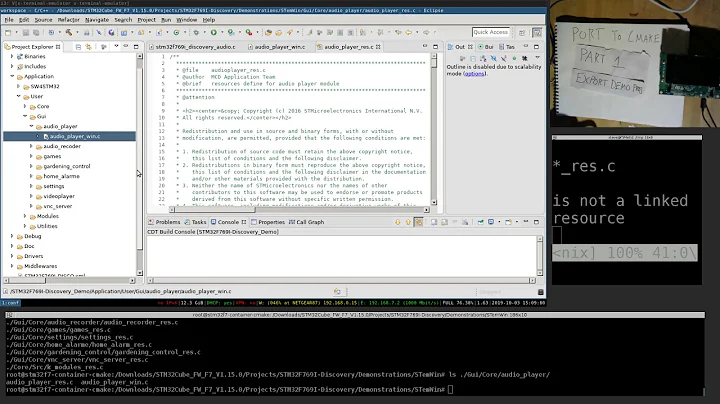Screen dimensions: 720x404
Task: Open the Outline view menu dropdown
Action: point(537,58)
